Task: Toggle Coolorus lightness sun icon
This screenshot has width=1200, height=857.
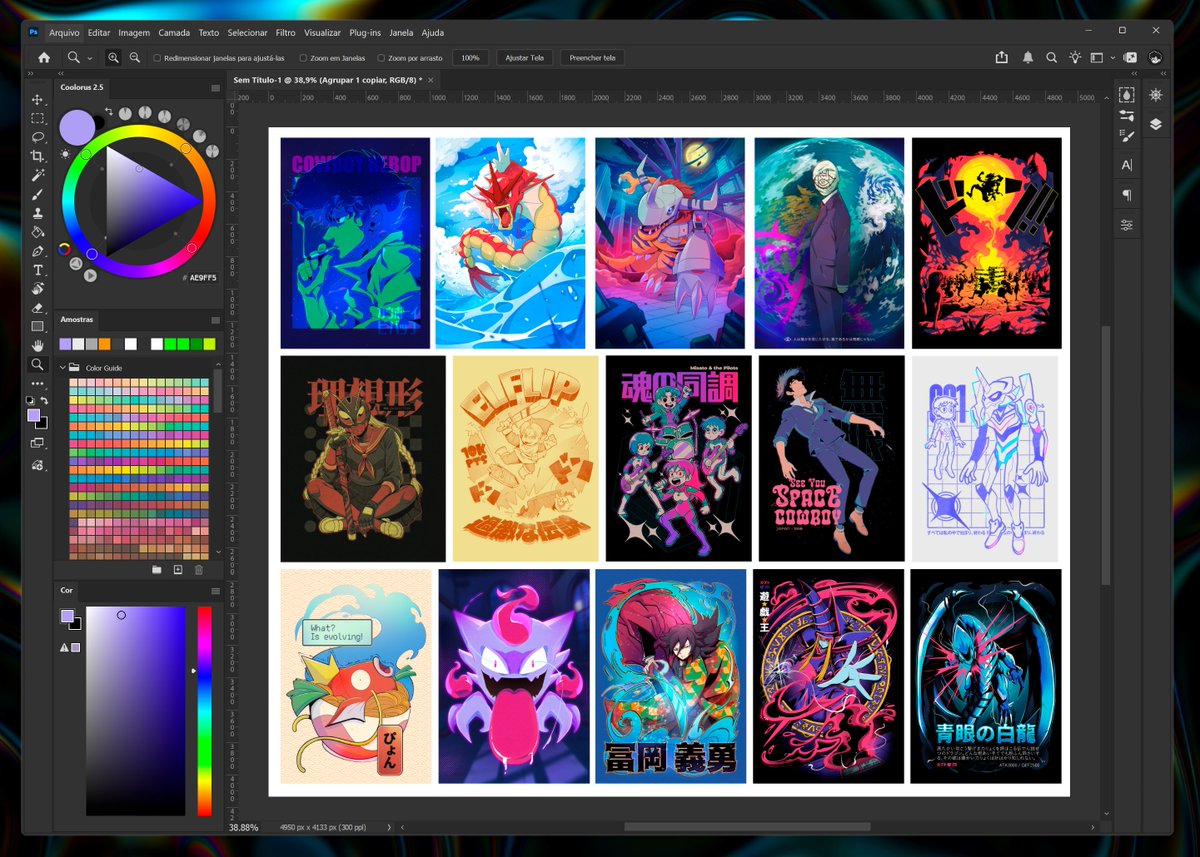Action: 65,153
